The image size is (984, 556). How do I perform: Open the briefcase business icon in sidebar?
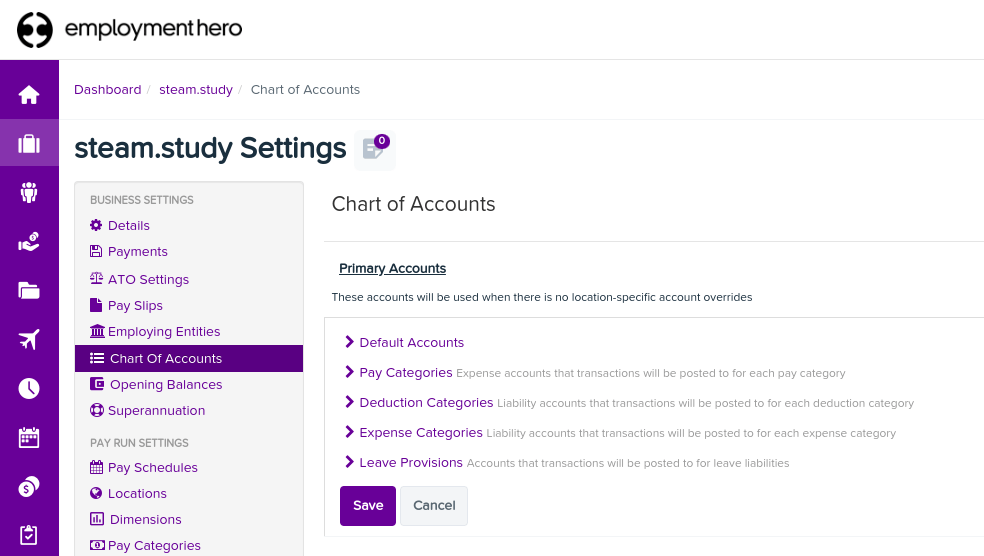tap(29, 144)
